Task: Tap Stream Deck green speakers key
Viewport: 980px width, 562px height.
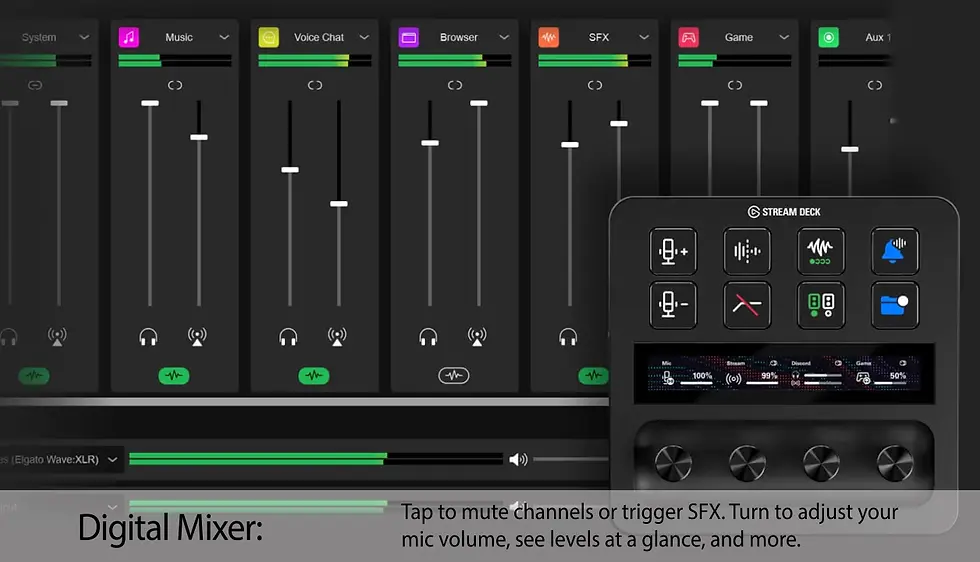Action: pos(821,305)
